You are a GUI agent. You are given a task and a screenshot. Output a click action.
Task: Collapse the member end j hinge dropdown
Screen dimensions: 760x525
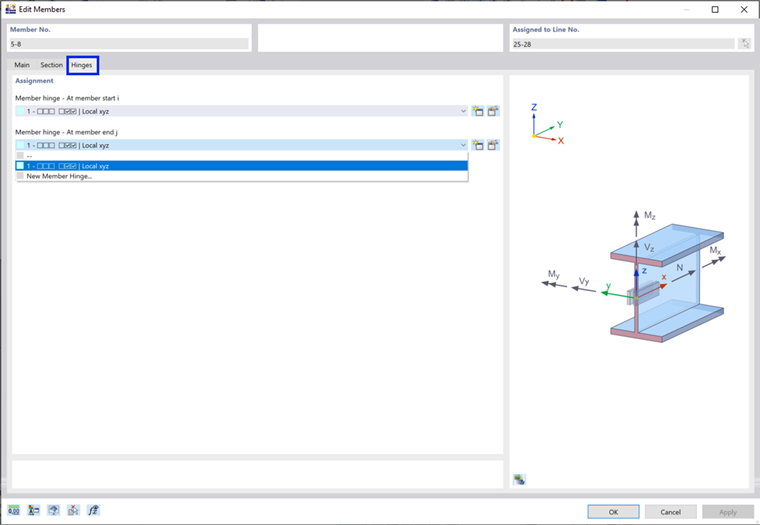(x=463, y=145)
